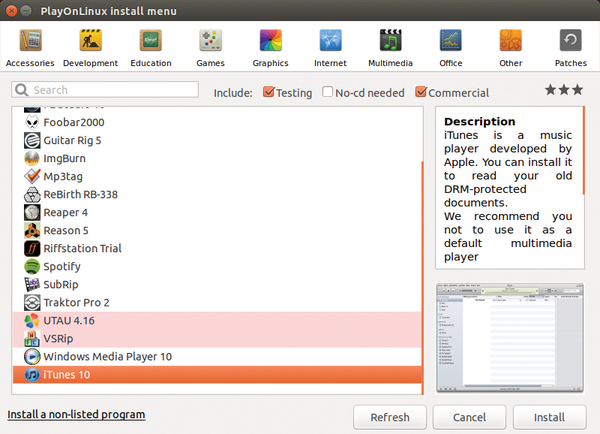Select Foobar2000 text in the list
Viewport: 600px width, 434px height.
pyautogui.click(x=74, y=122)
